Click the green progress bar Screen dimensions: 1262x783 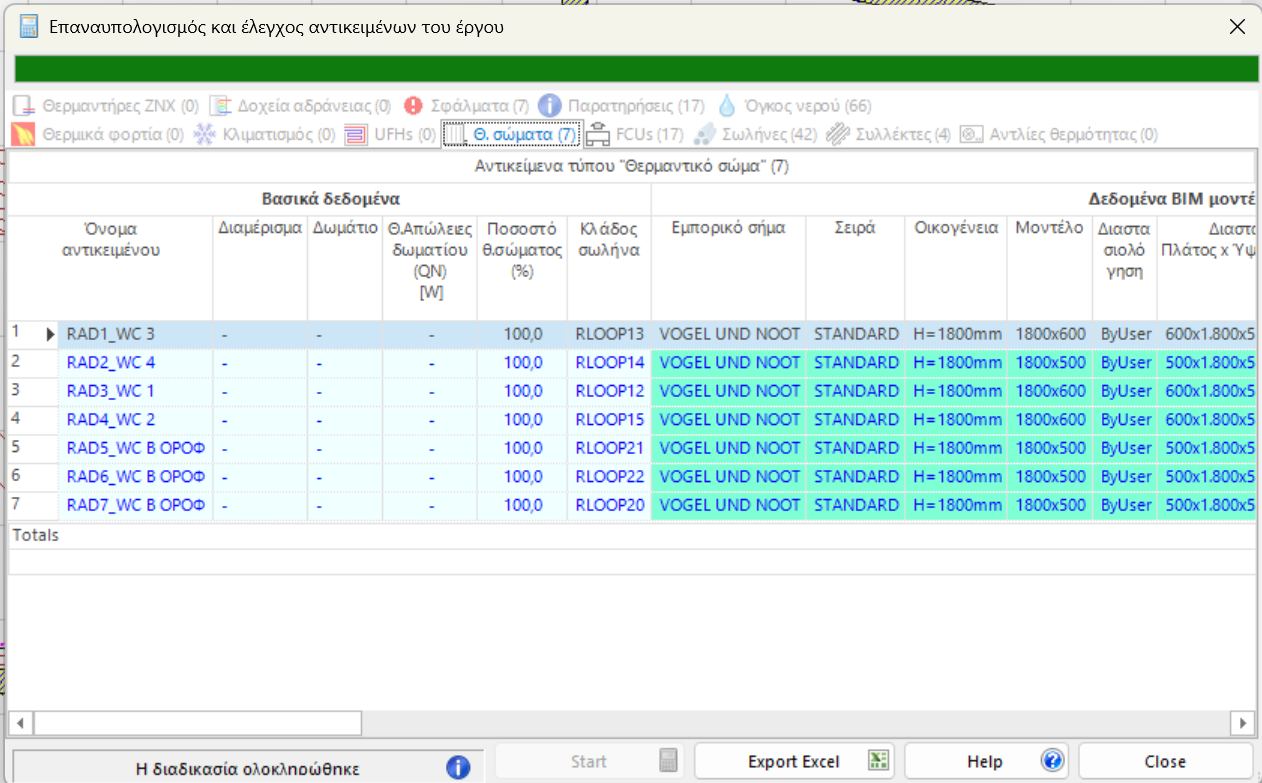coord(637,69)
